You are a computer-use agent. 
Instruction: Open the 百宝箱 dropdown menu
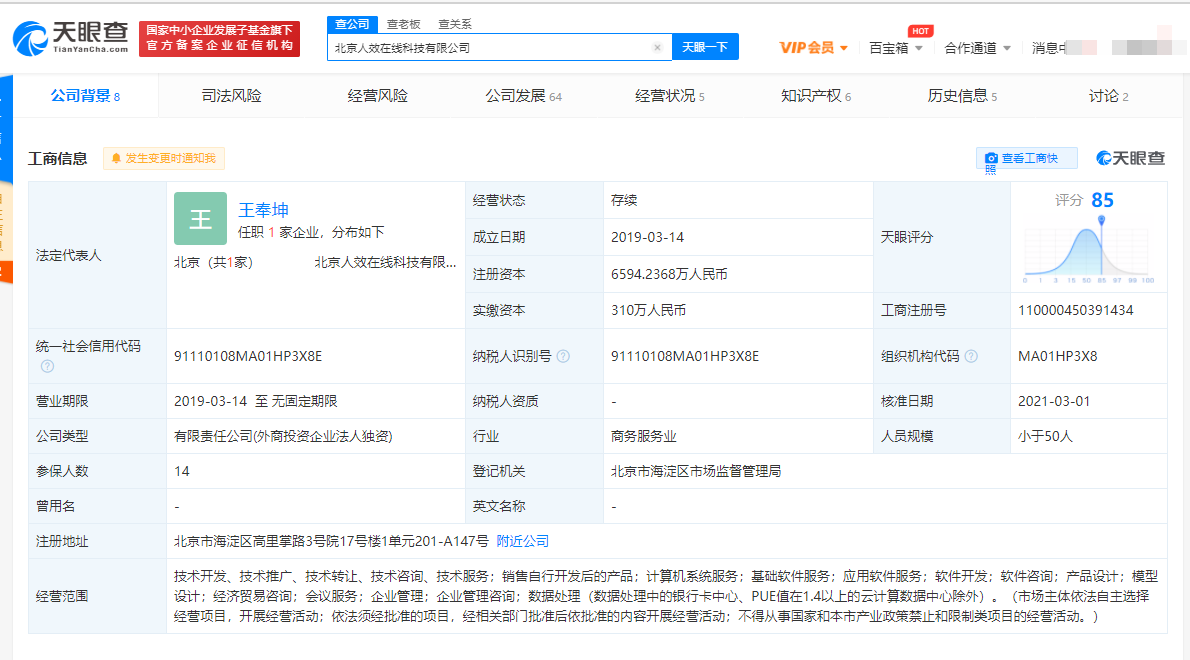click(x=896, y=48)
